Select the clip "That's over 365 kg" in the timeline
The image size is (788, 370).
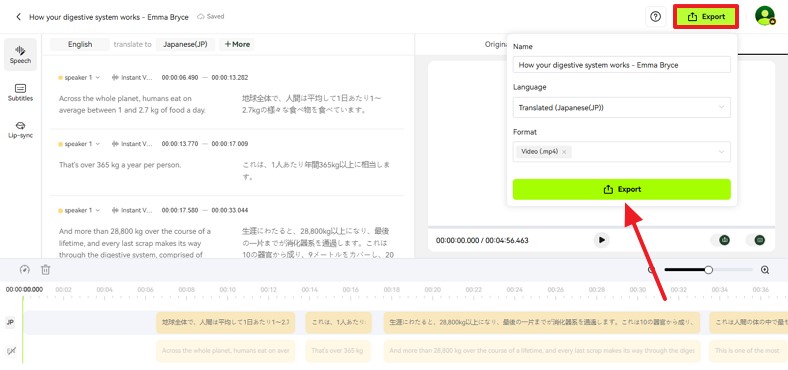[339, 351]
